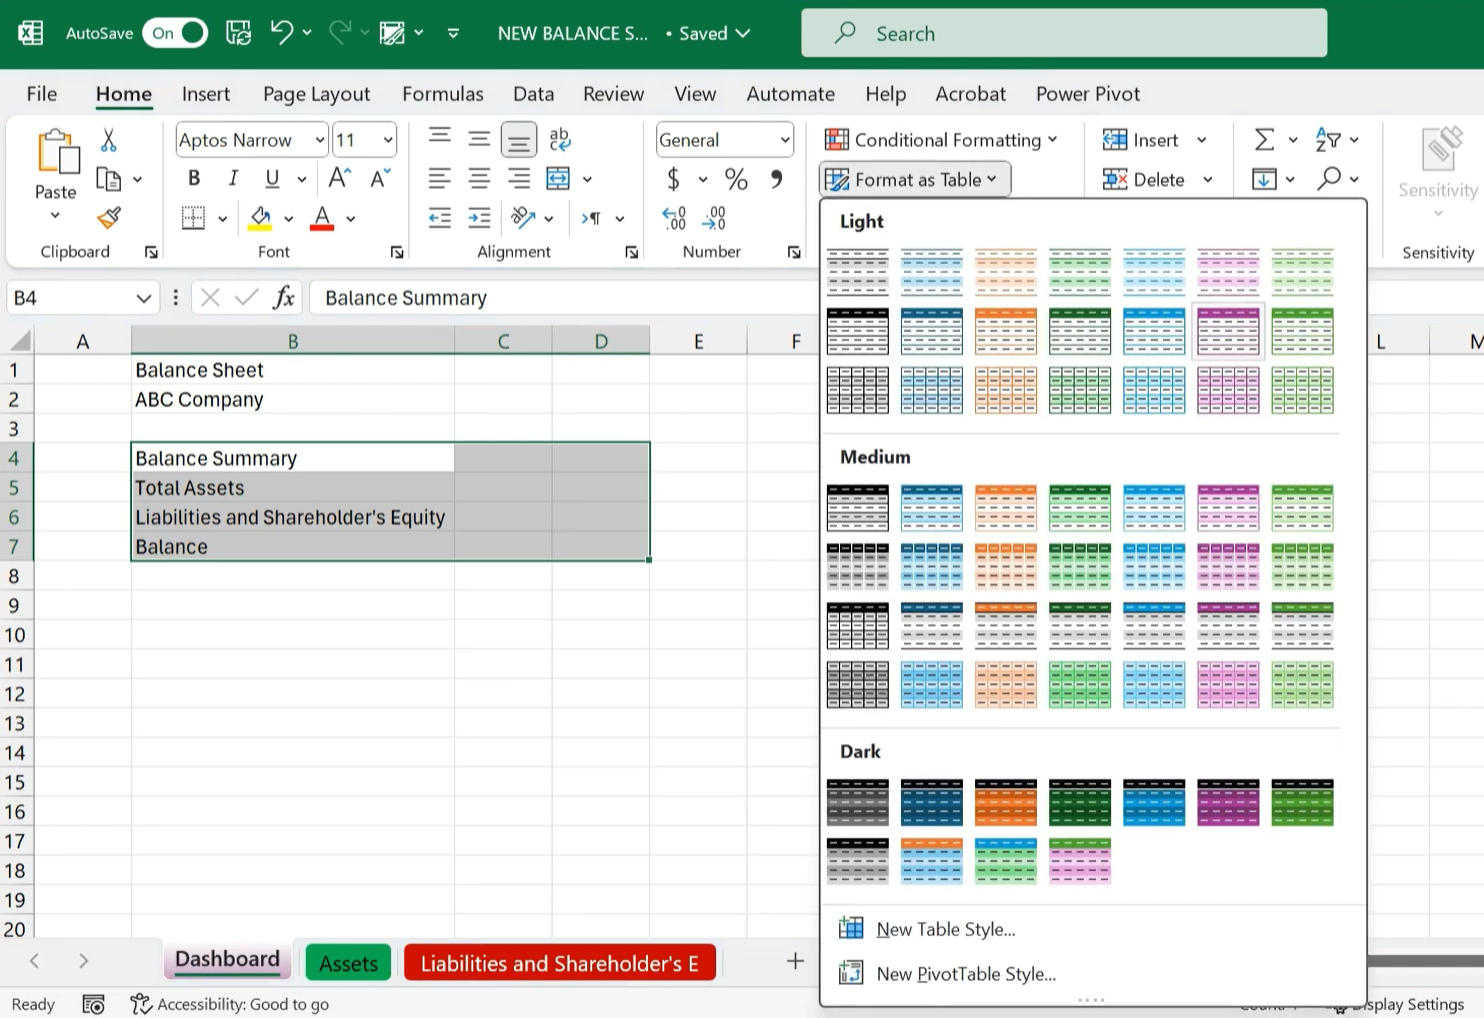The height and width of the screenshot is (1018, 1484).
Task: Open the Sort and Filter icon
Action: 1328,140
